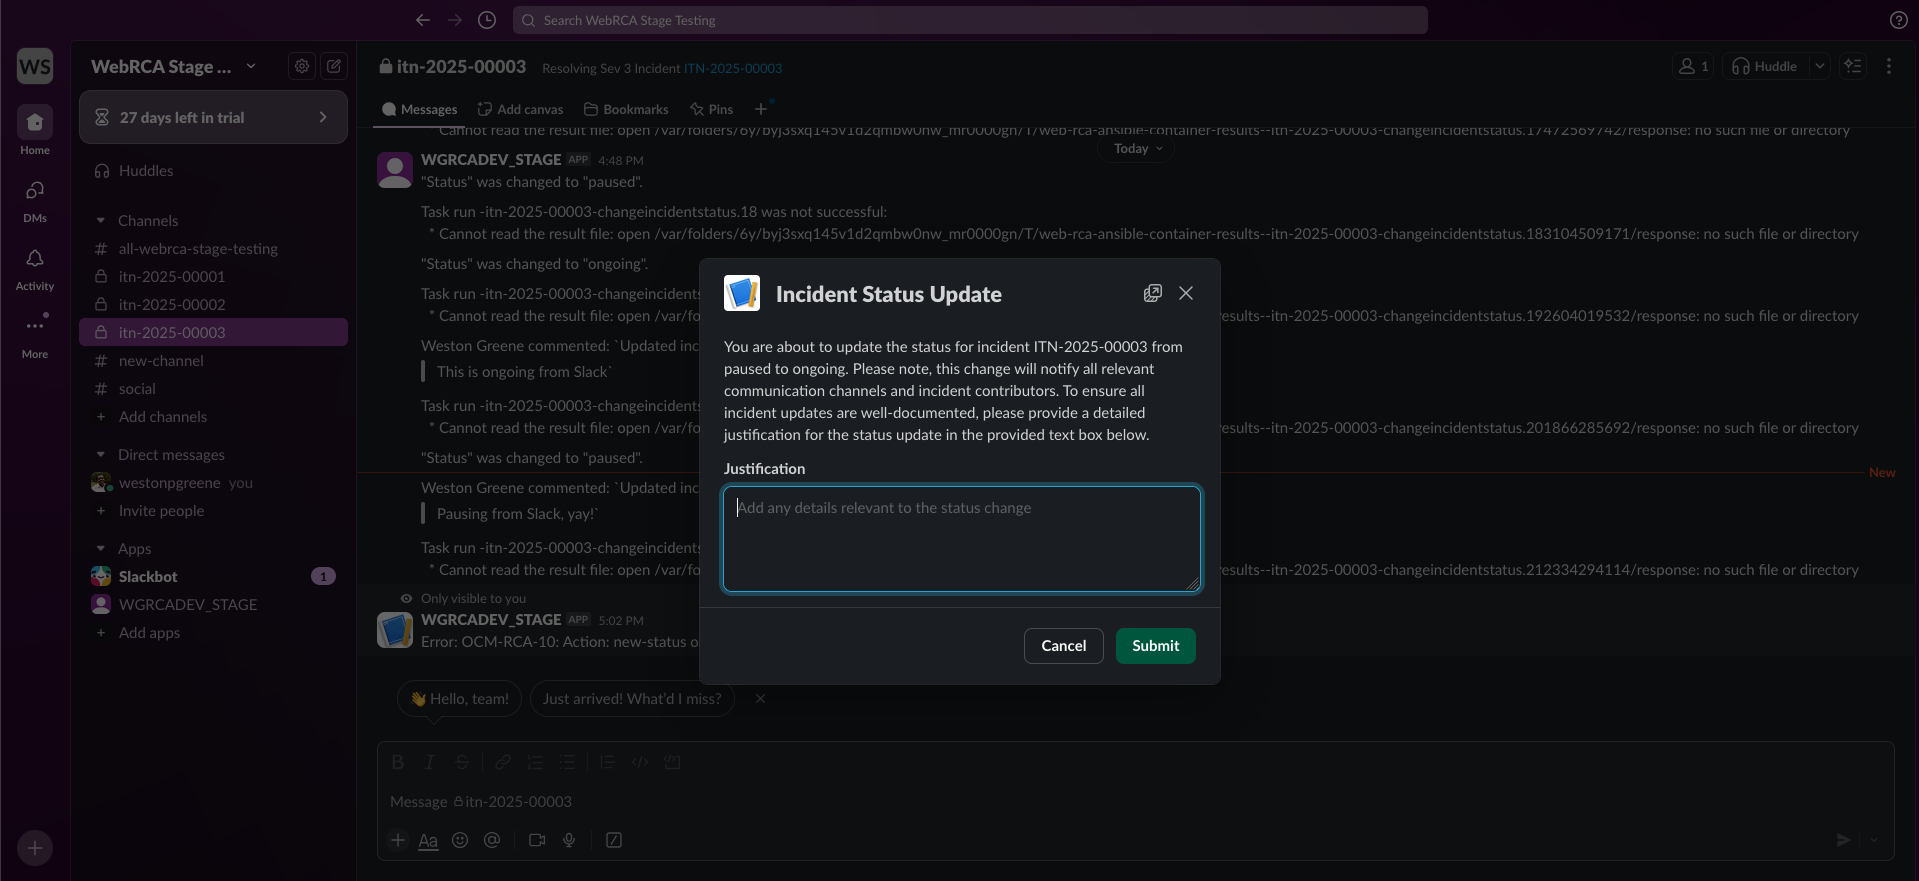Insert a bulleted list in composer
This screenshot has height=881, width=1919.
(x=567, y=762)
